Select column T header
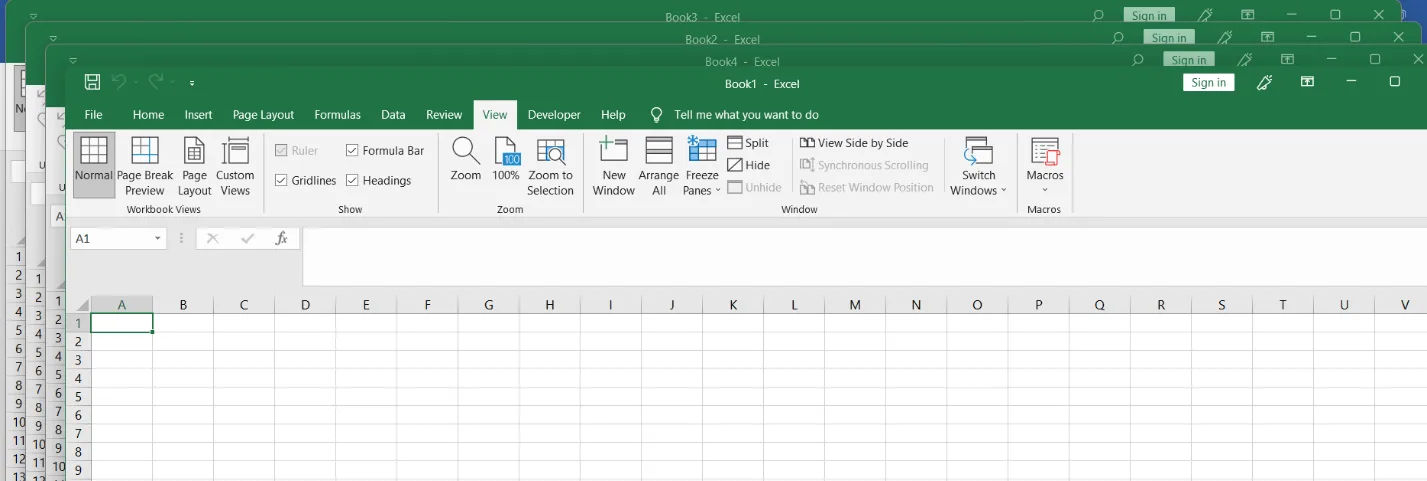The width and height of the screenshot is (1427, 481). pyautogui.click(x=1283, y=304)
